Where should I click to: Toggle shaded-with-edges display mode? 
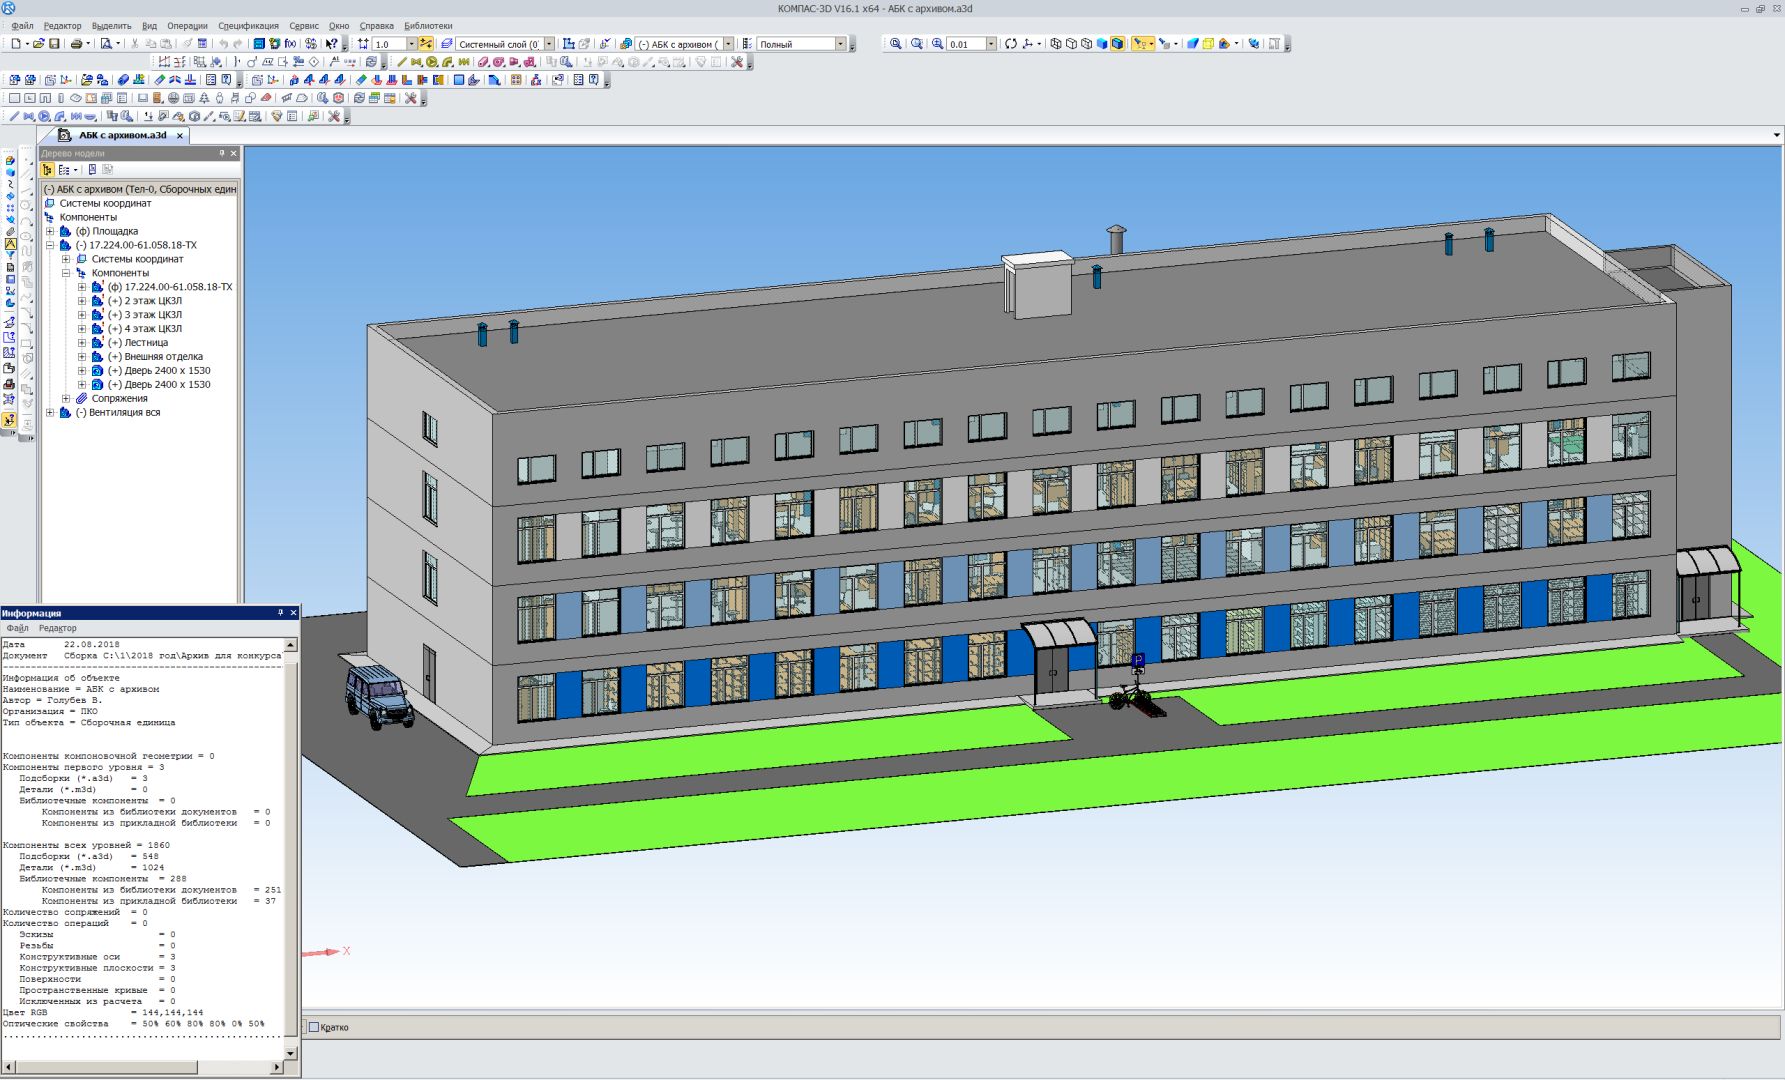[x=1118, y=44]
